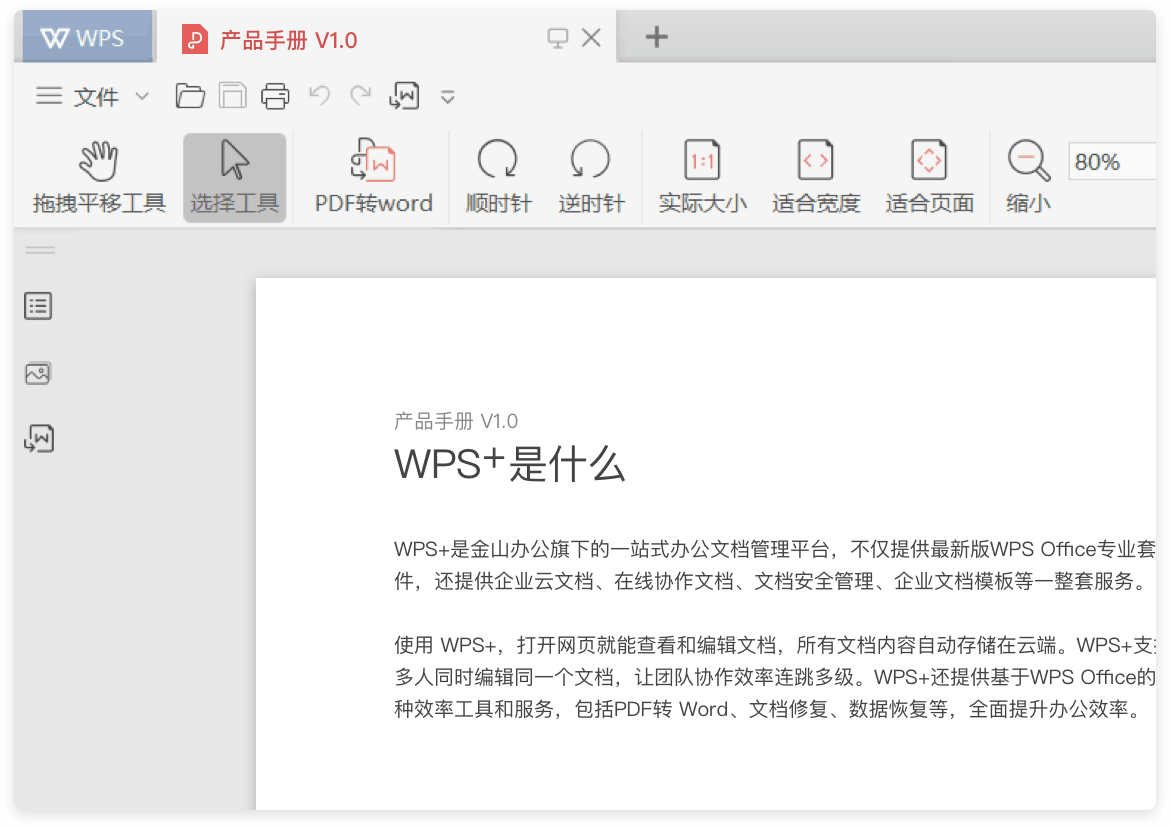Rotate the page clockwise with 顺时针

point(498,177)
